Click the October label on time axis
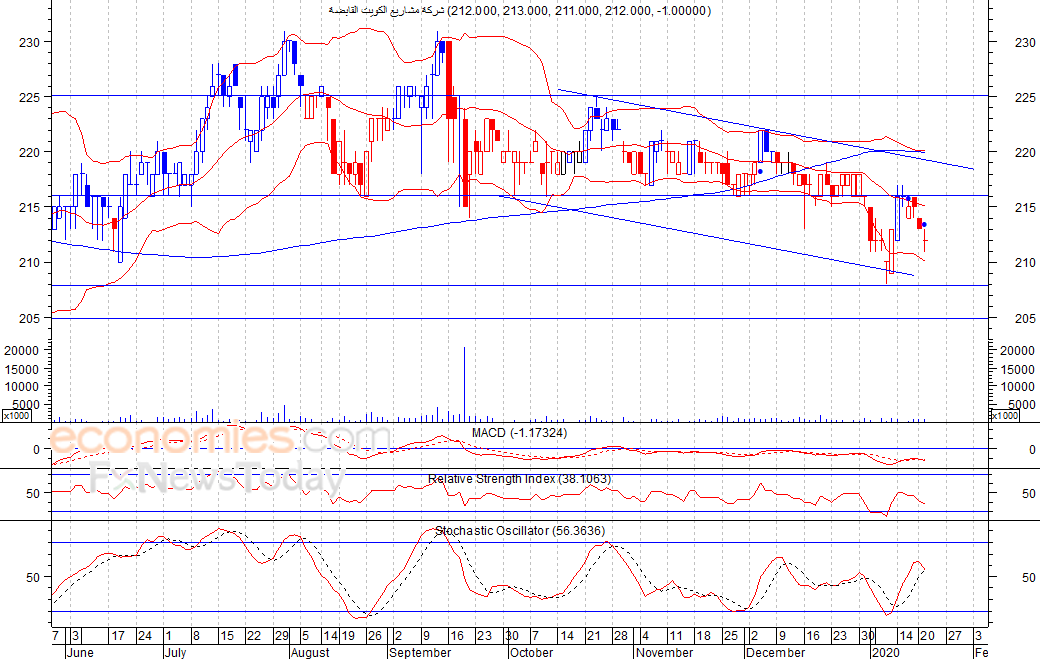This screenshot has width=1040, height=659. [531, 652]
